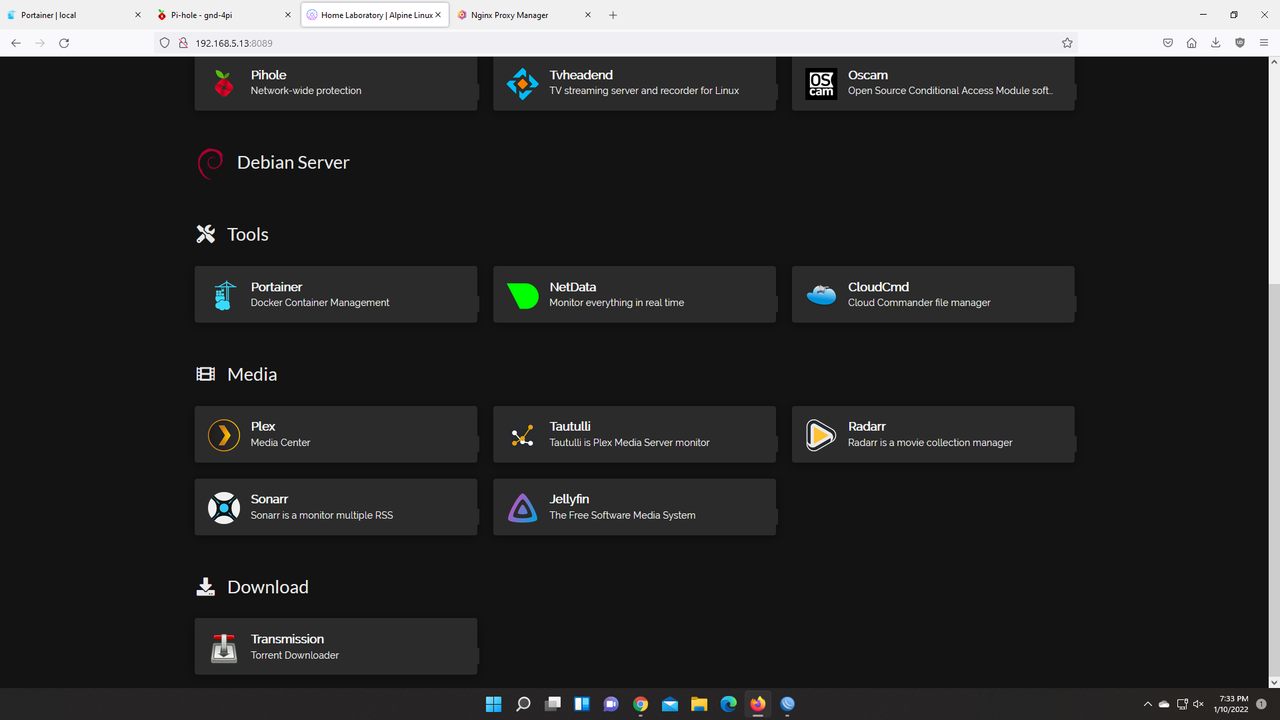The width and height of the screenshot is (1280, 720).
Task: Open the Tvheadend service link
Action: (634, 83)
